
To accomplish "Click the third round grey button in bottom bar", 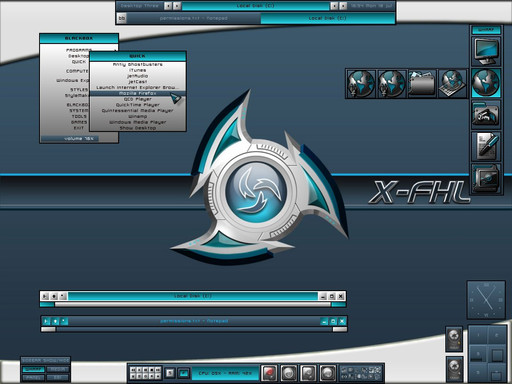I will tap(308, 373).
